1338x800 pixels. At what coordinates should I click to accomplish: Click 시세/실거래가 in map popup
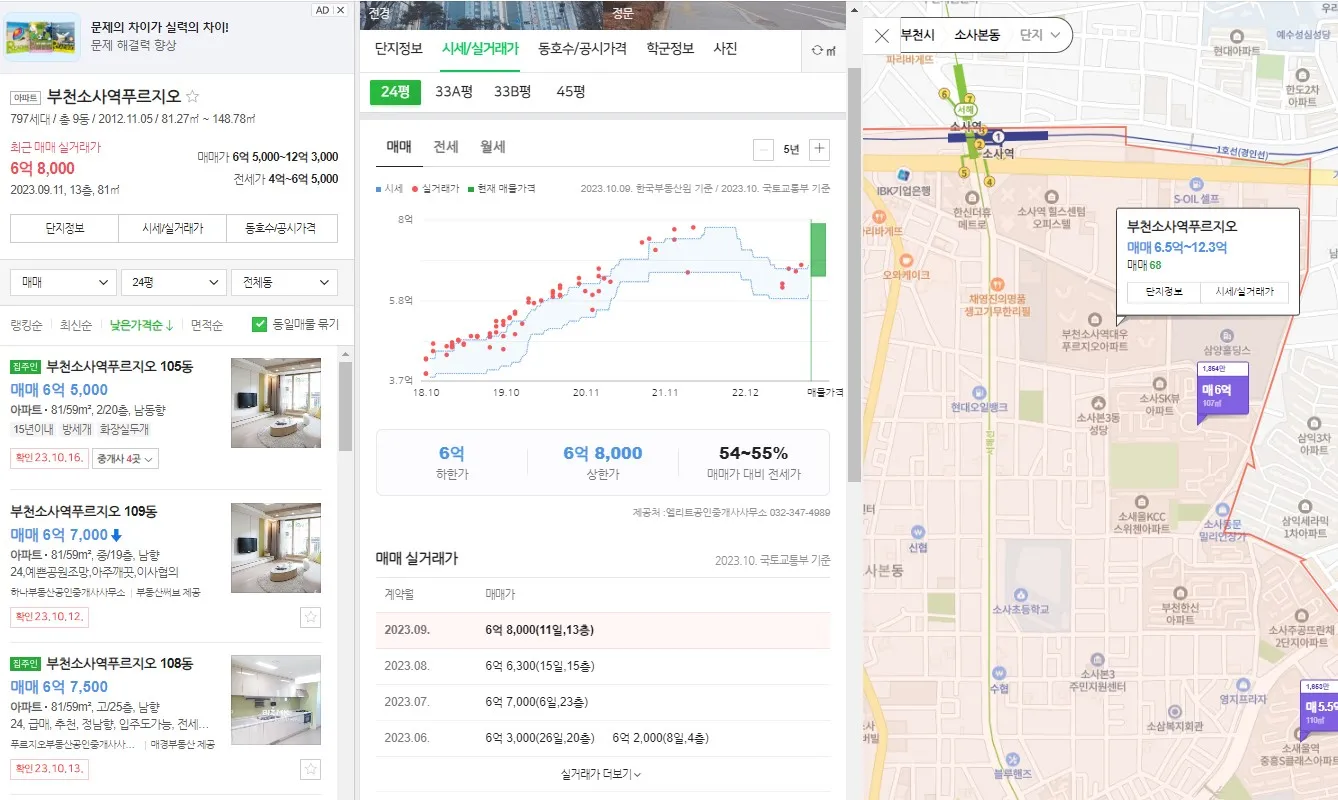(1245, 293)
